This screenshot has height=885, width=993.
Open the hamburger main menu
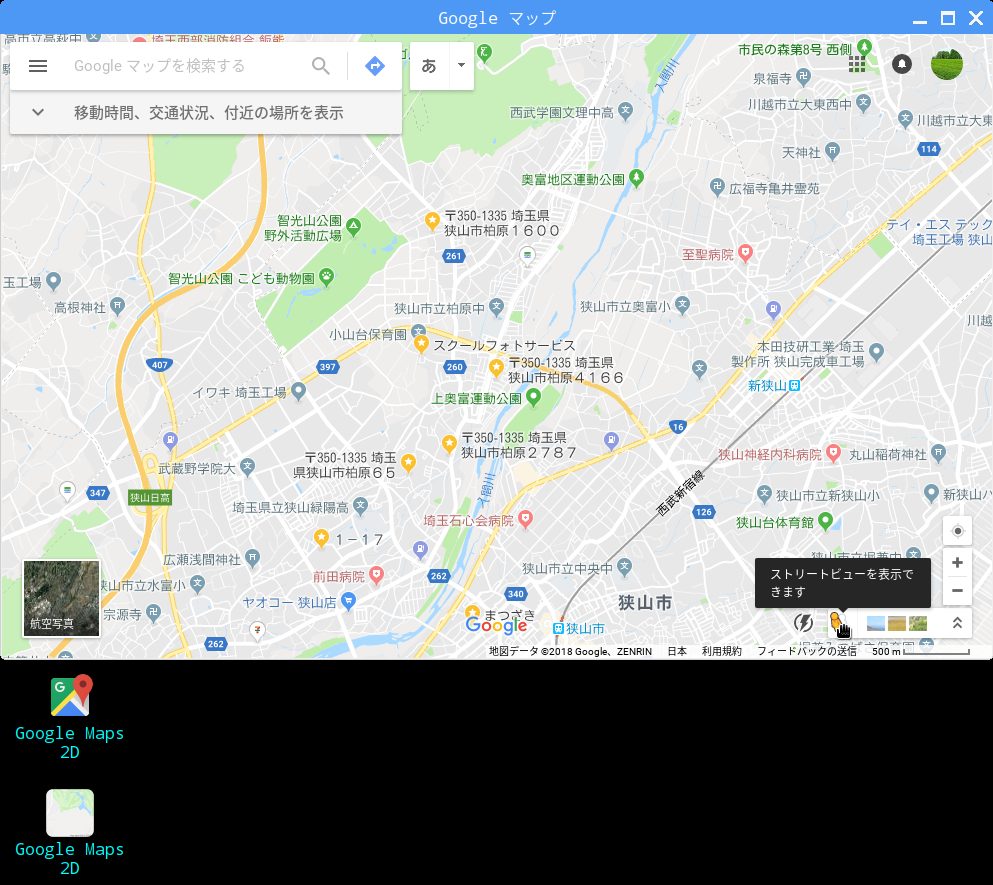[38, 66]
